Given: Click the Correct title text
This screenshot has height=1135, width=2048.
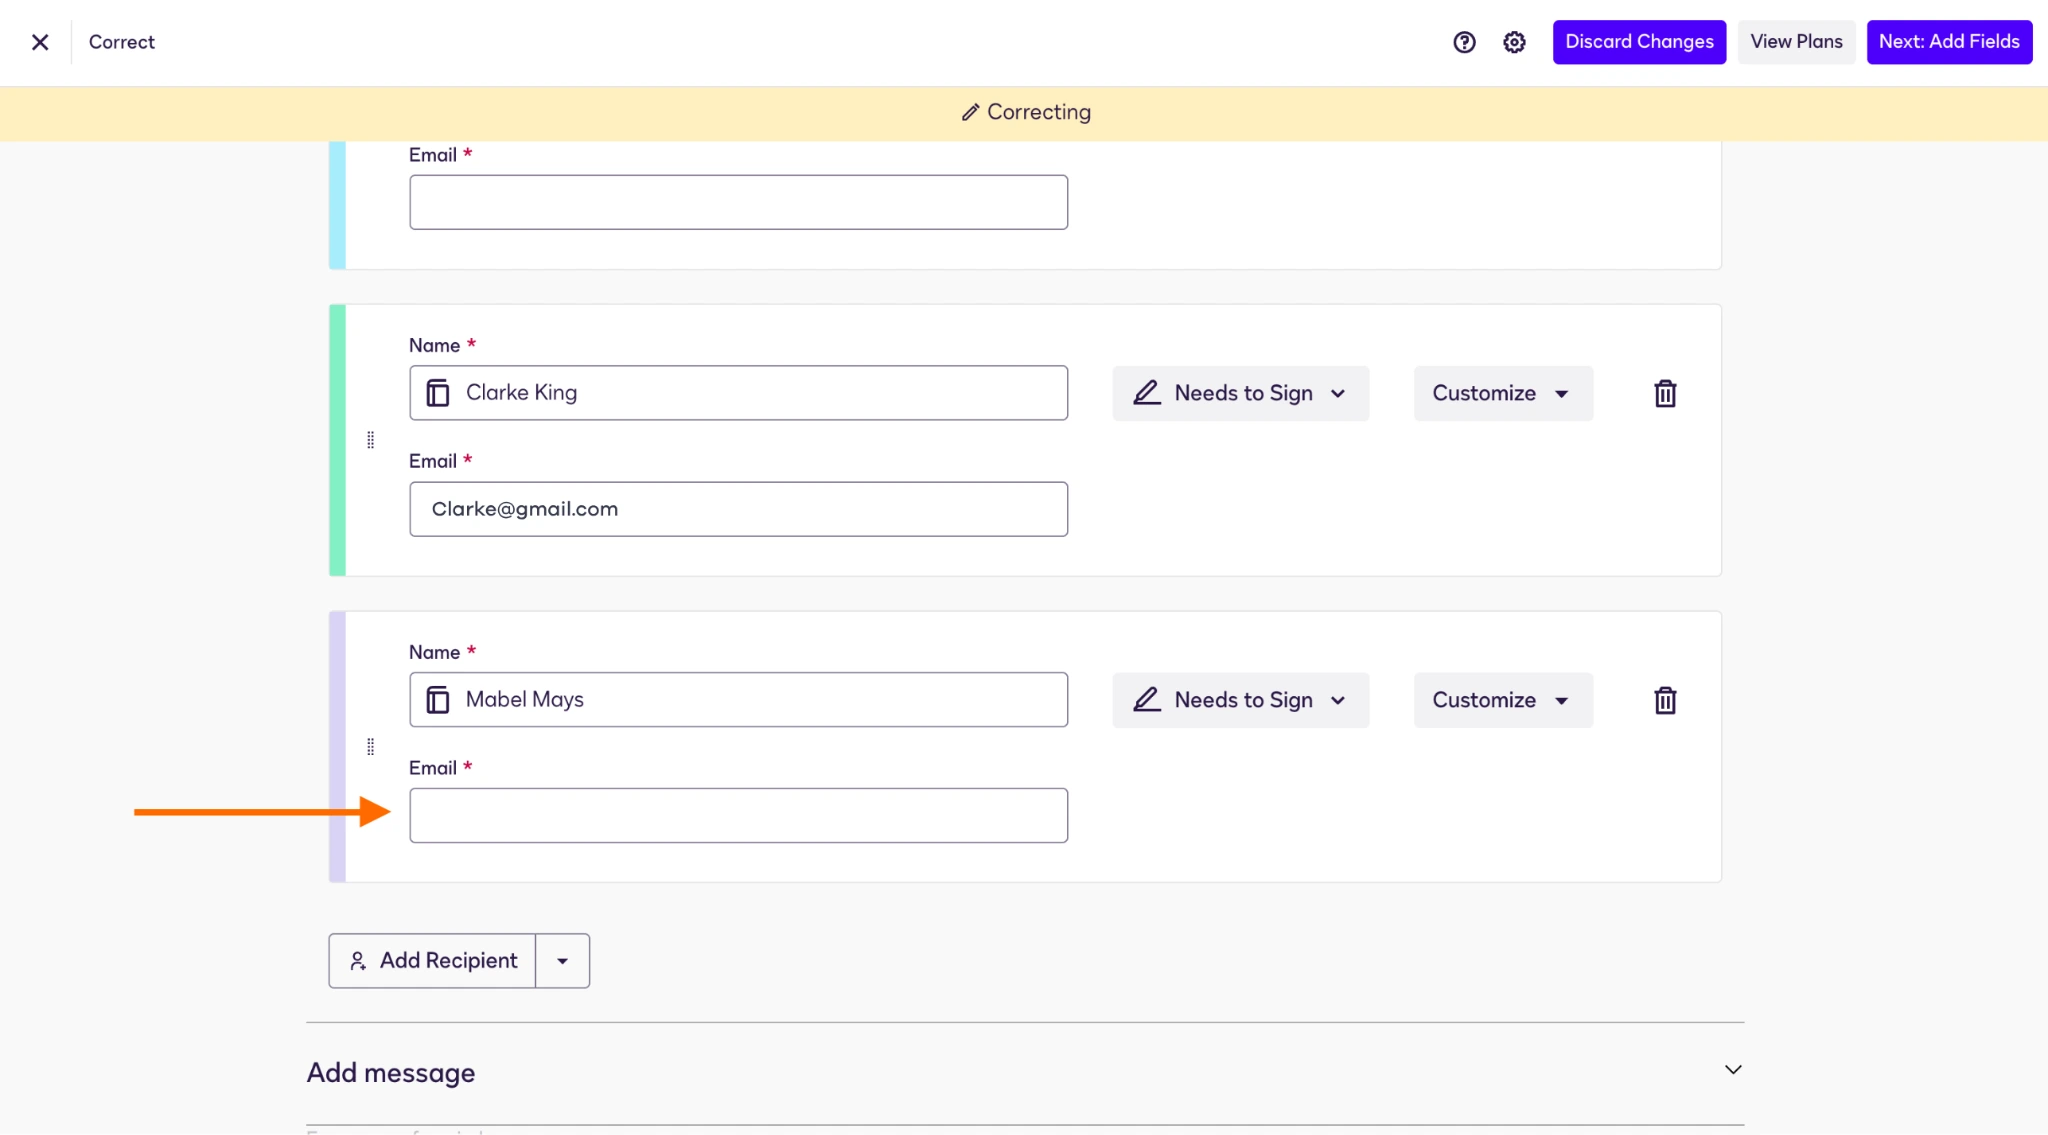Looking at the screenshot, I should [122, 42].
